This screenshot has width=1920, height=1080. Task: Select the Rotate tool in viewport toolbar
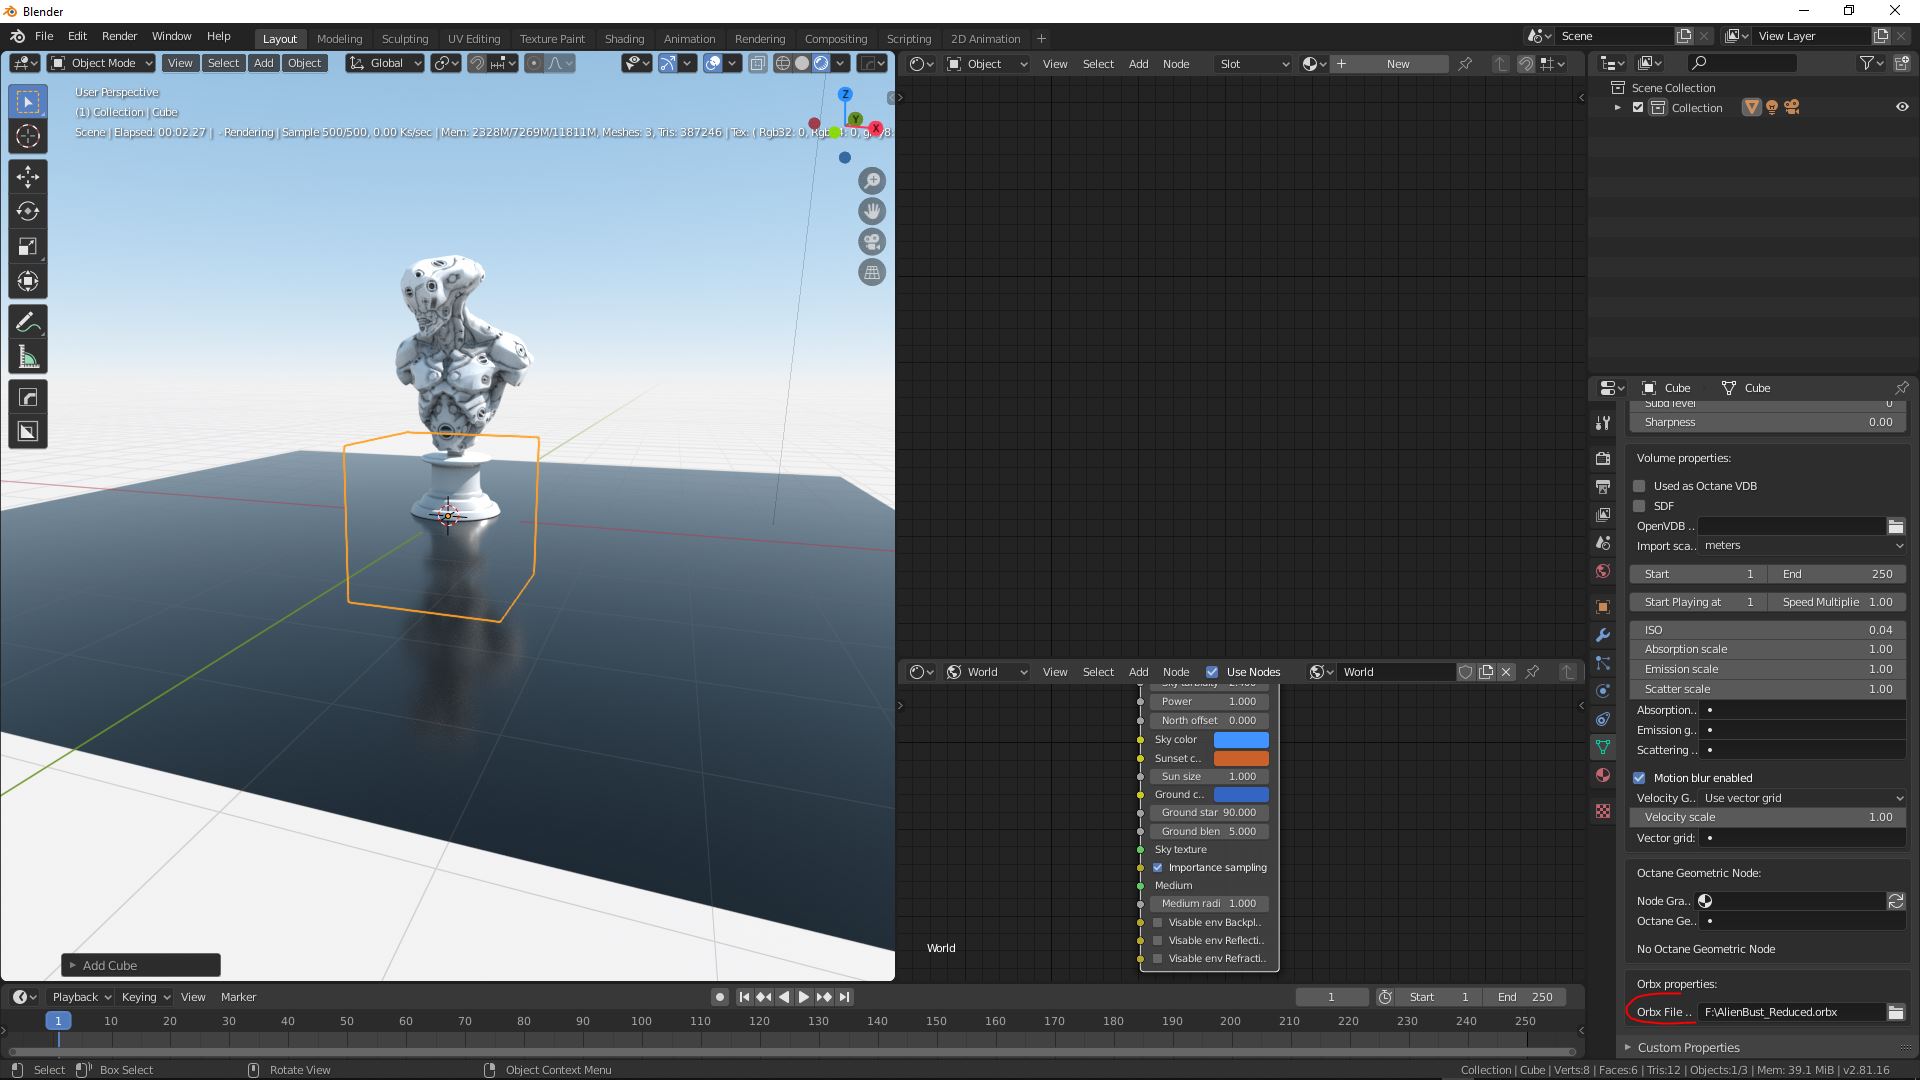click(x=28, y=211)
